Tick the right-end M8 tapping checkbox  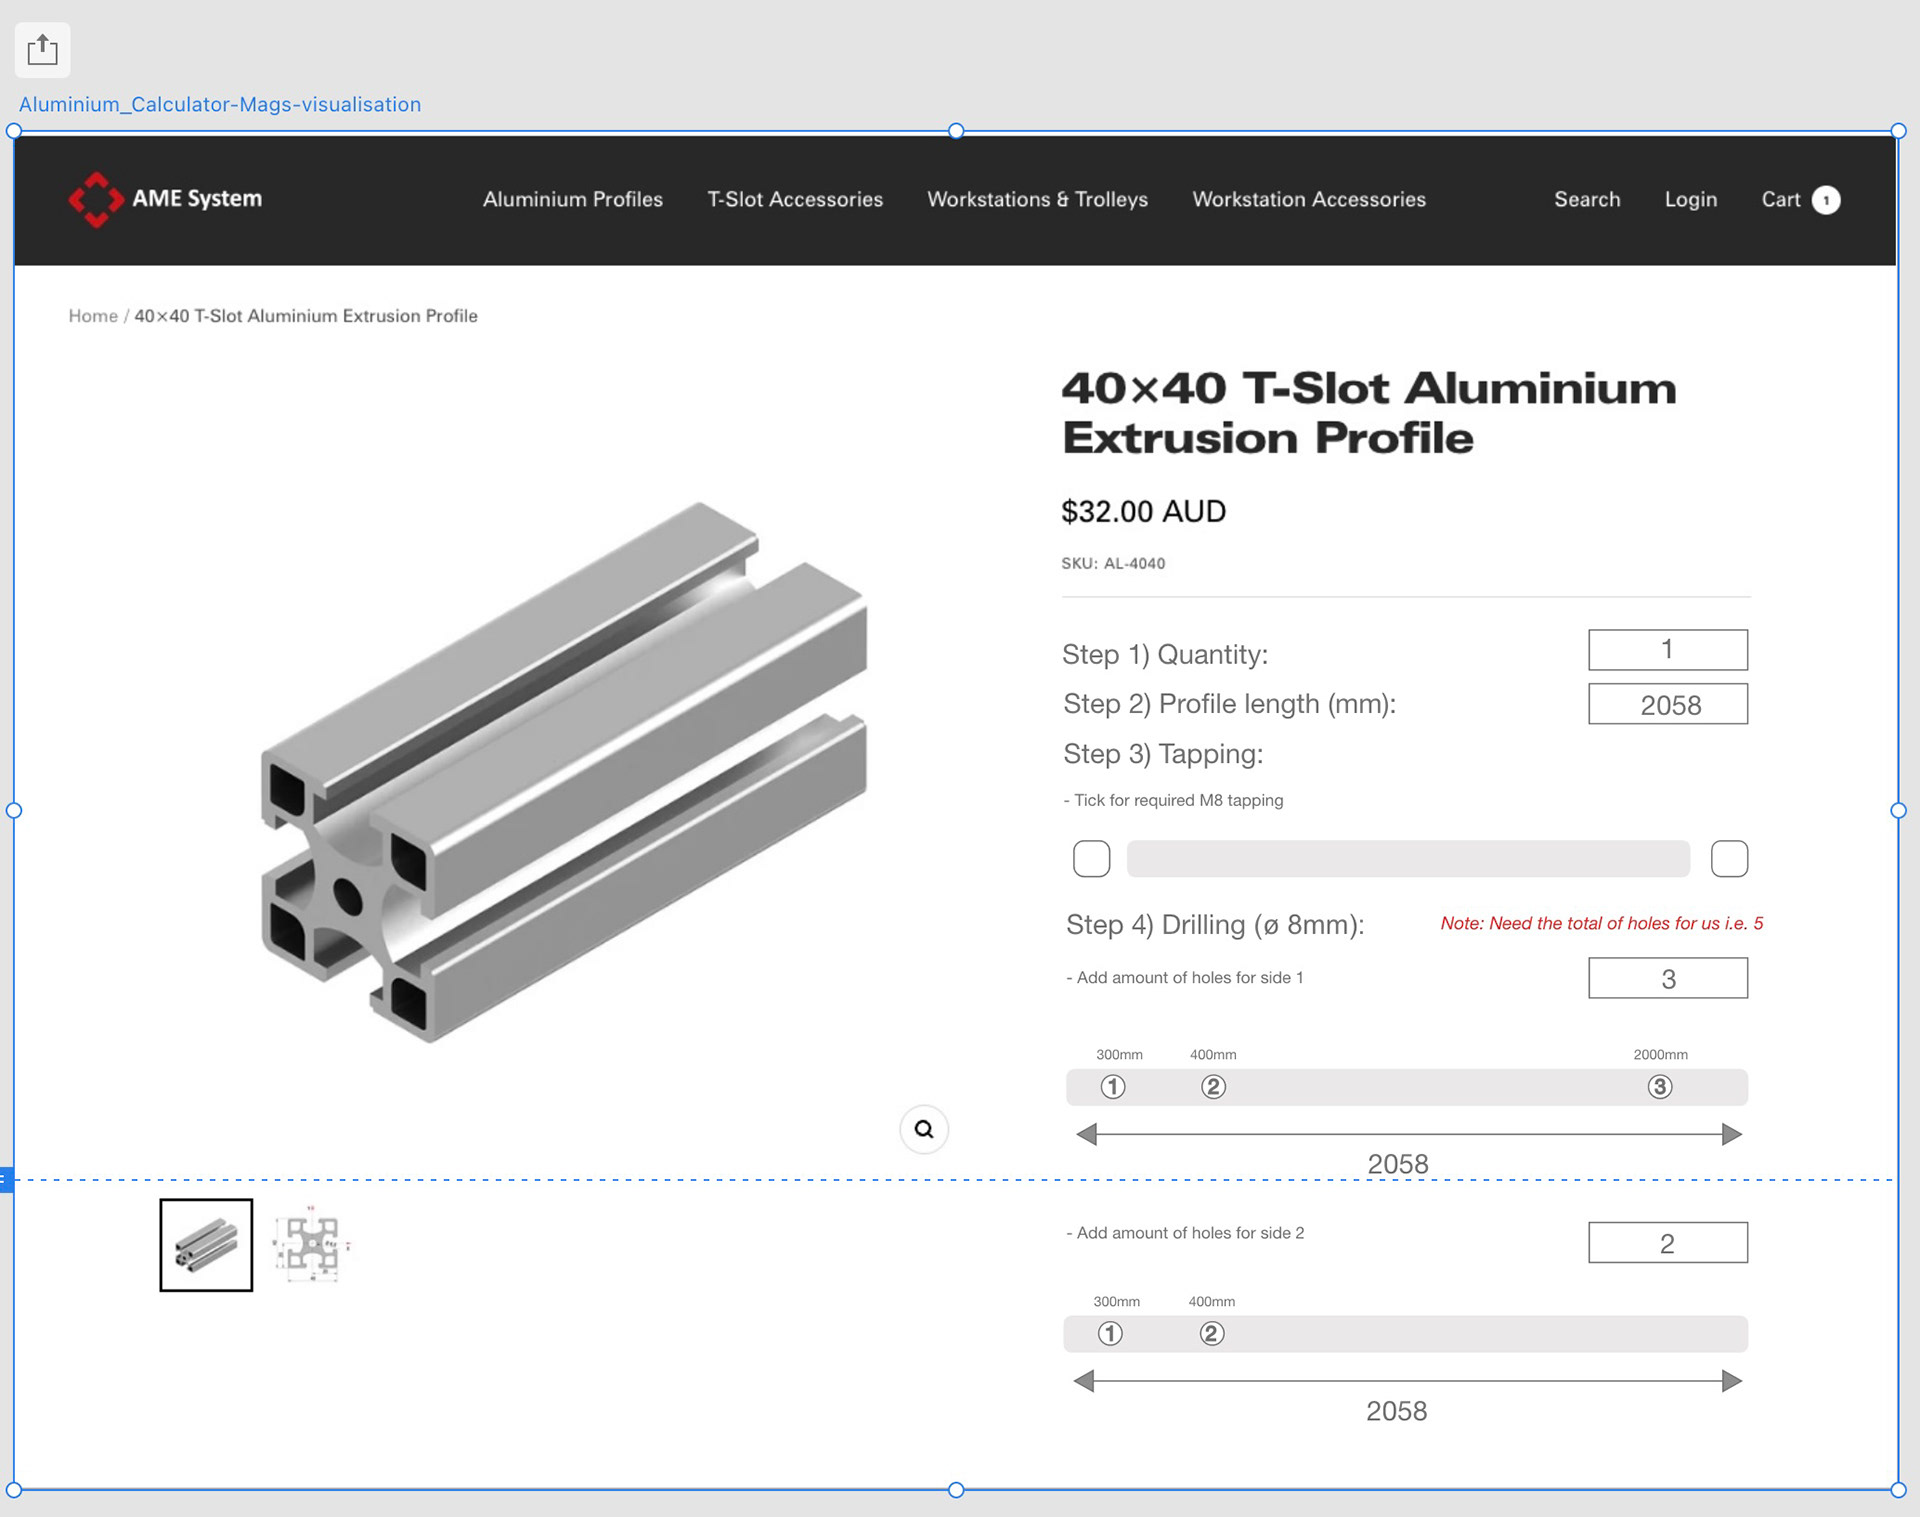(x=1729, y=858)
